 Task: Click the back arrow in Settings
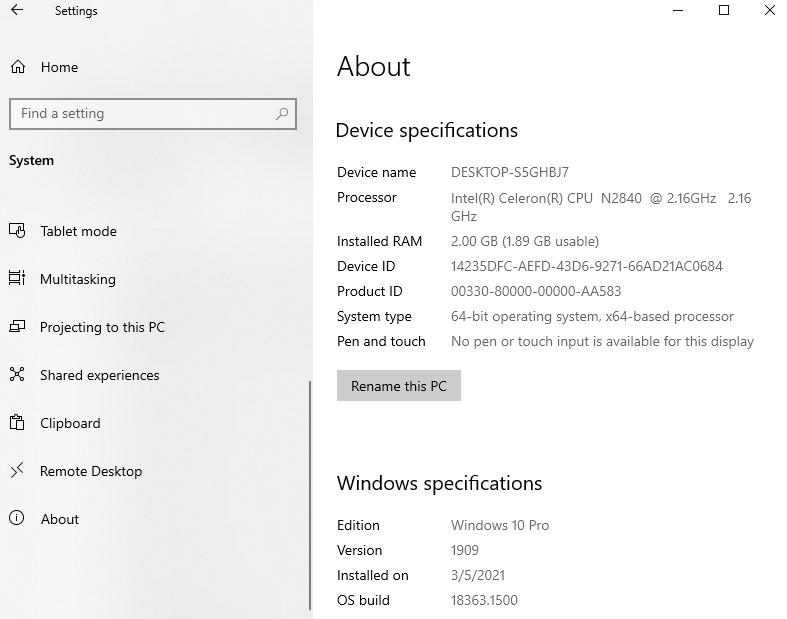(17, 11)
